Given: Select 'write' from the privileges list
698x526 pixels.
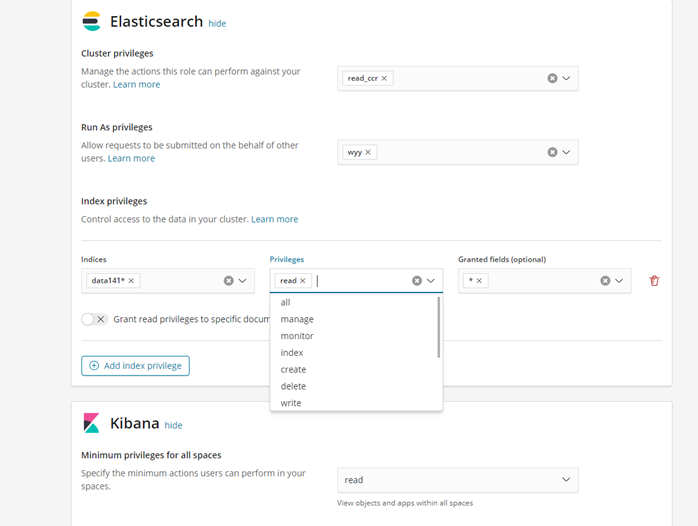Looking at the screenshot, I should point(356,403).
